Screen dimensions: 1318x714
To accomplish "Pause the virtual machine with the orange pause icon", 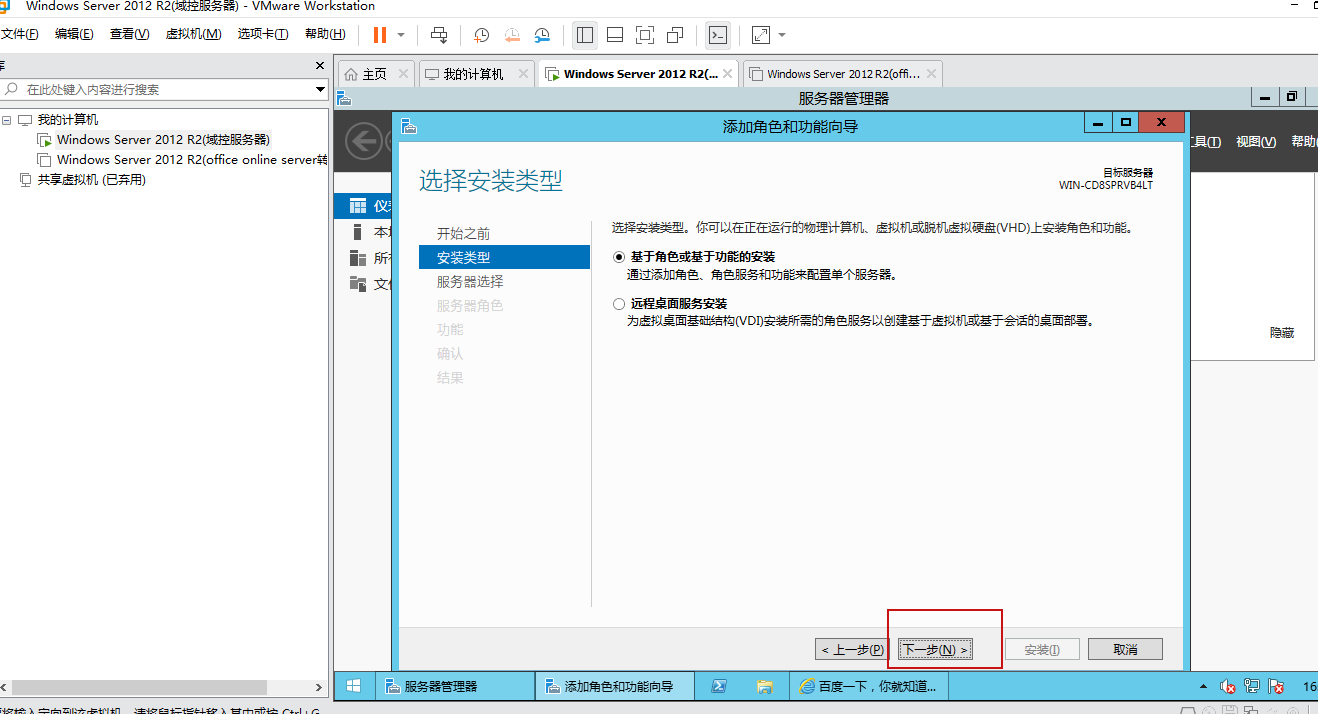I will pyautogui.click(x=380, y=35).
